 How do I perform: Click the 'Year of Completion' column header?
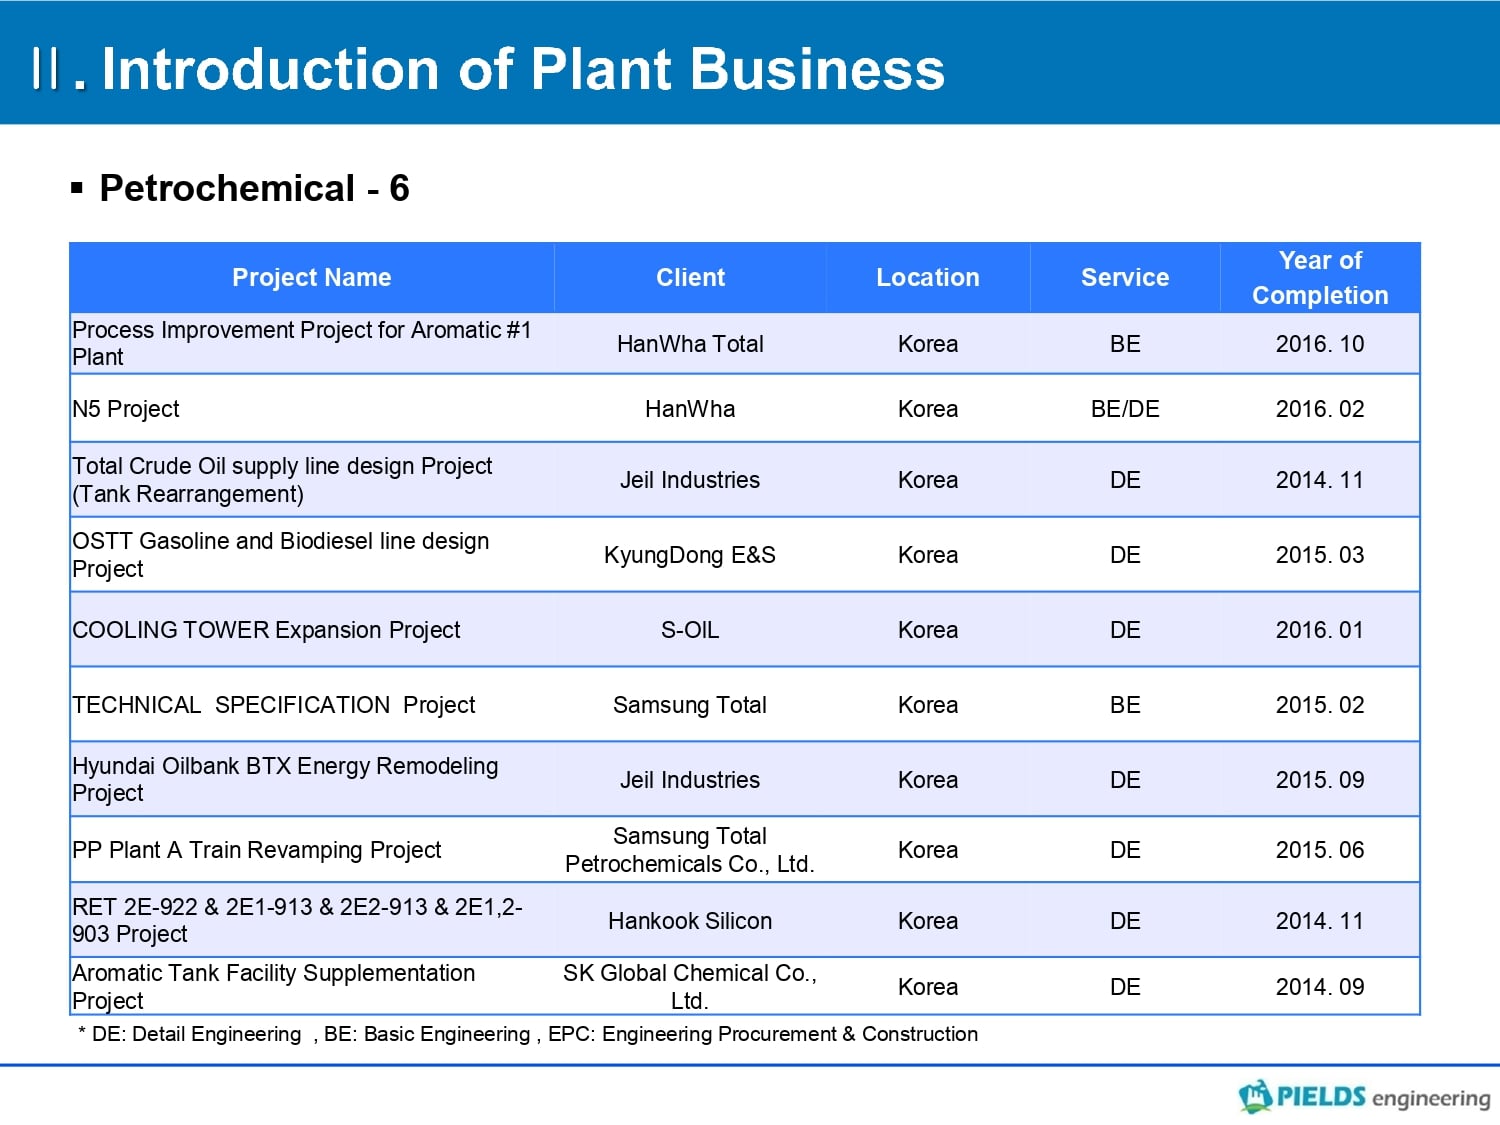point(1320,277)
